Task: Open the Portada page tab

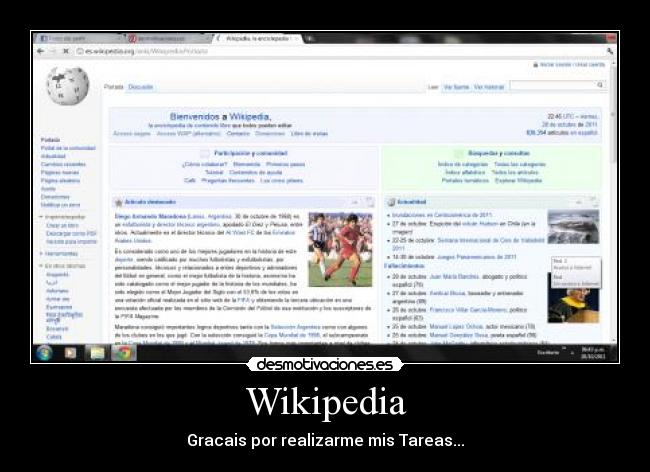Action: coord(114,87)
